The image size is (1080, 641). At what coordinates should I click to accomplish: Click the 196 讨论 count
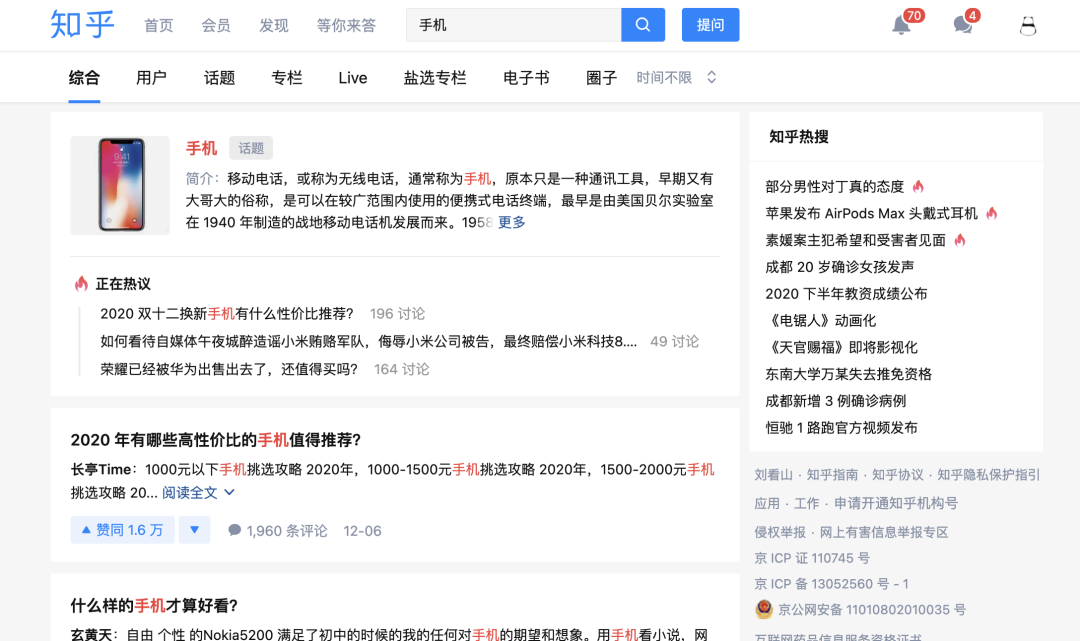[397, 314]
